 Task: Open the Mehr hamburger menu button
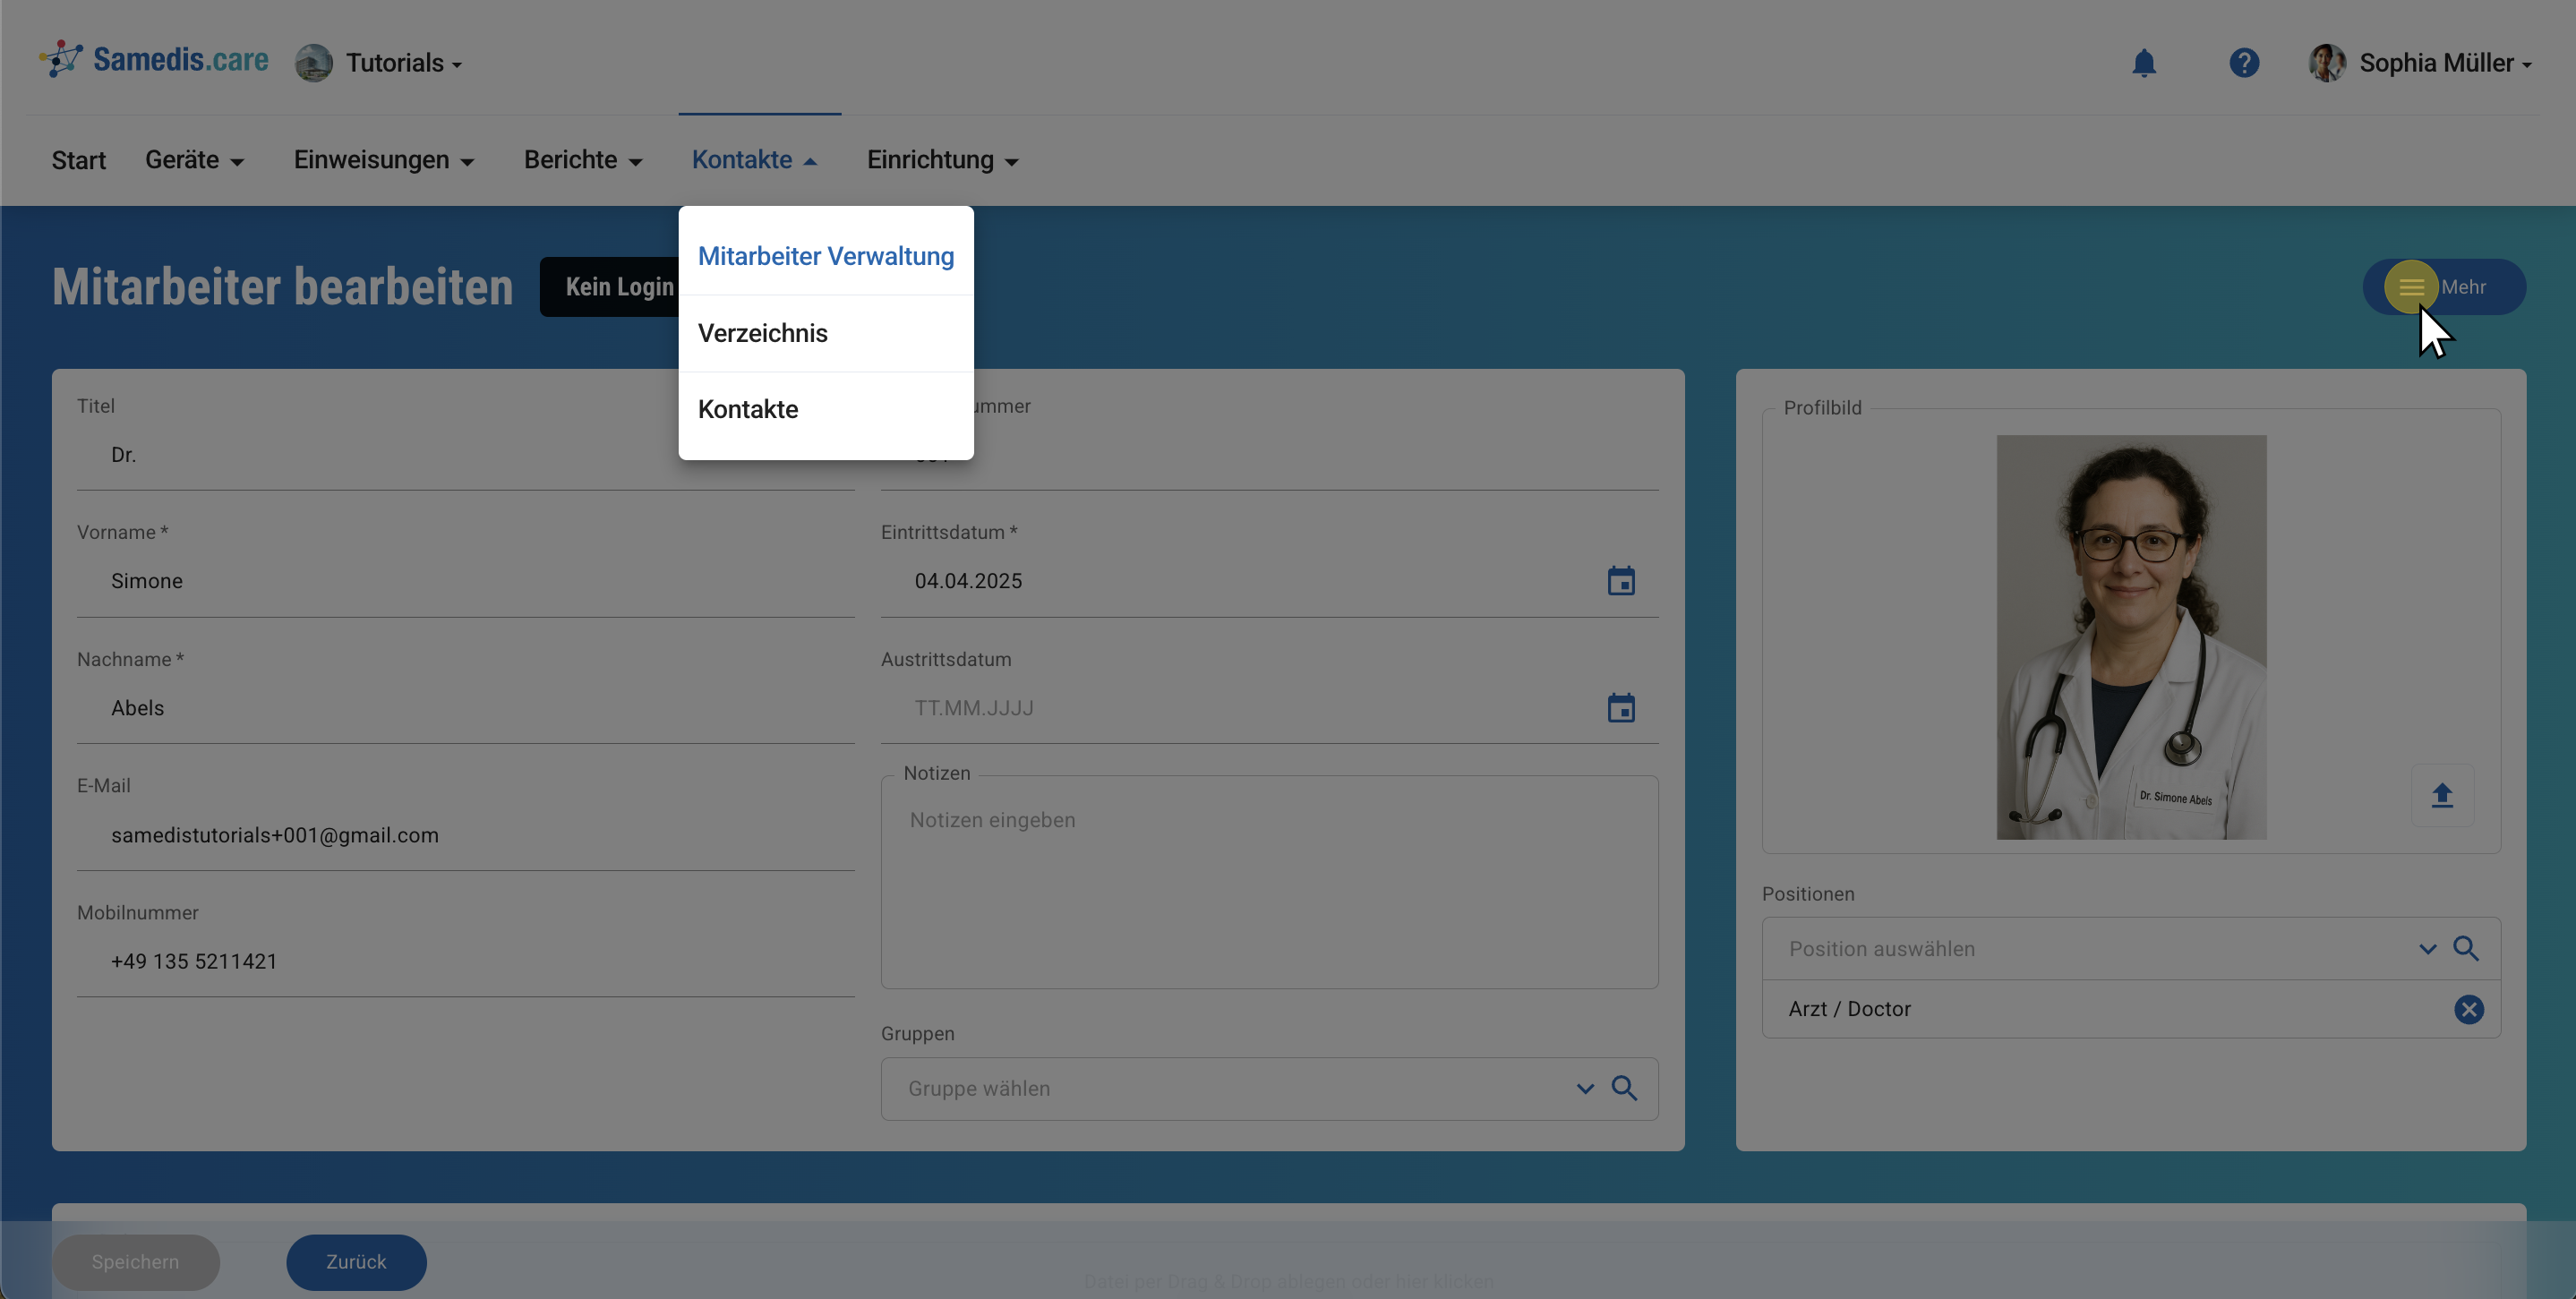tap(2410, 287)
